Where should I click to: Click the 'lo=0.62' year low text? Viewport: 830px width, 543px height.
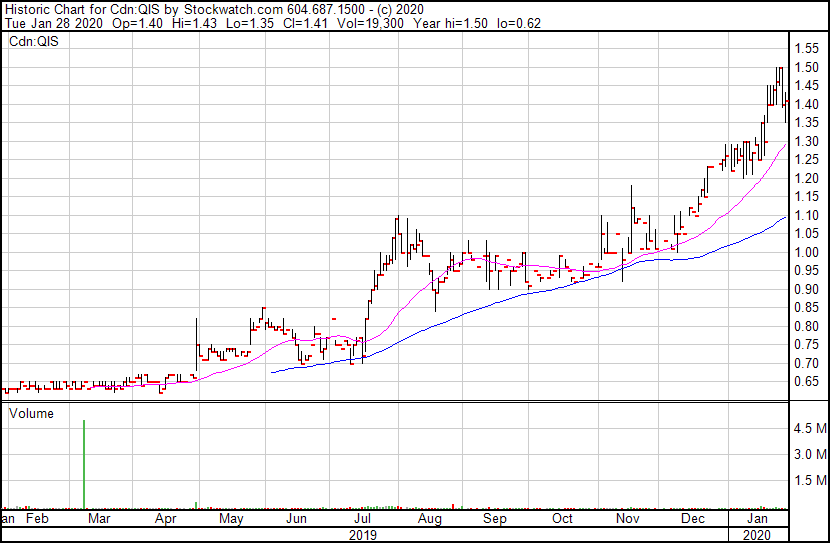pos(519,23)
